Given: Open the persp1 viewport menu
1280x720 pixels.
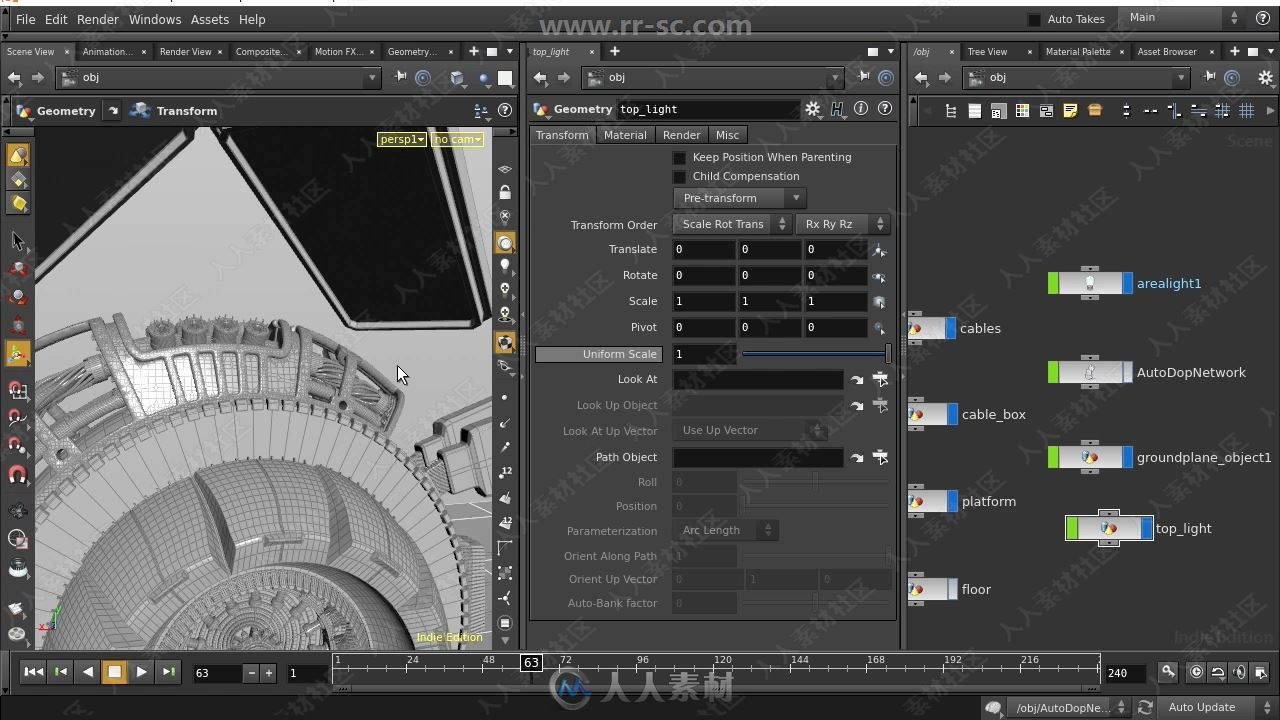Looking at the screenshot, I should 402,139.
